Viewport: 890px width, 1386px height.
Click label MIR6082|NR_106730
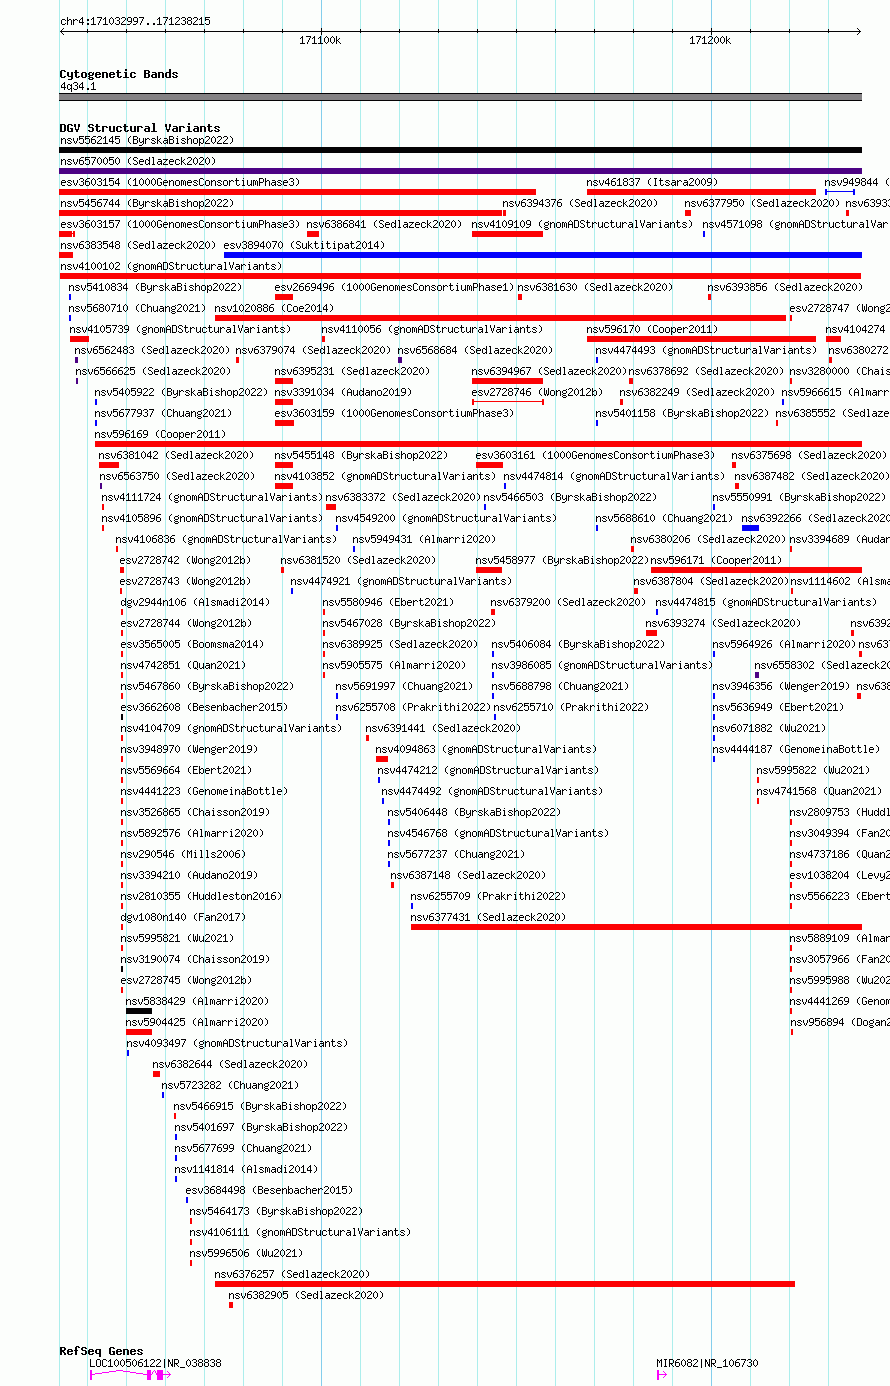(x=707, y=1363)
